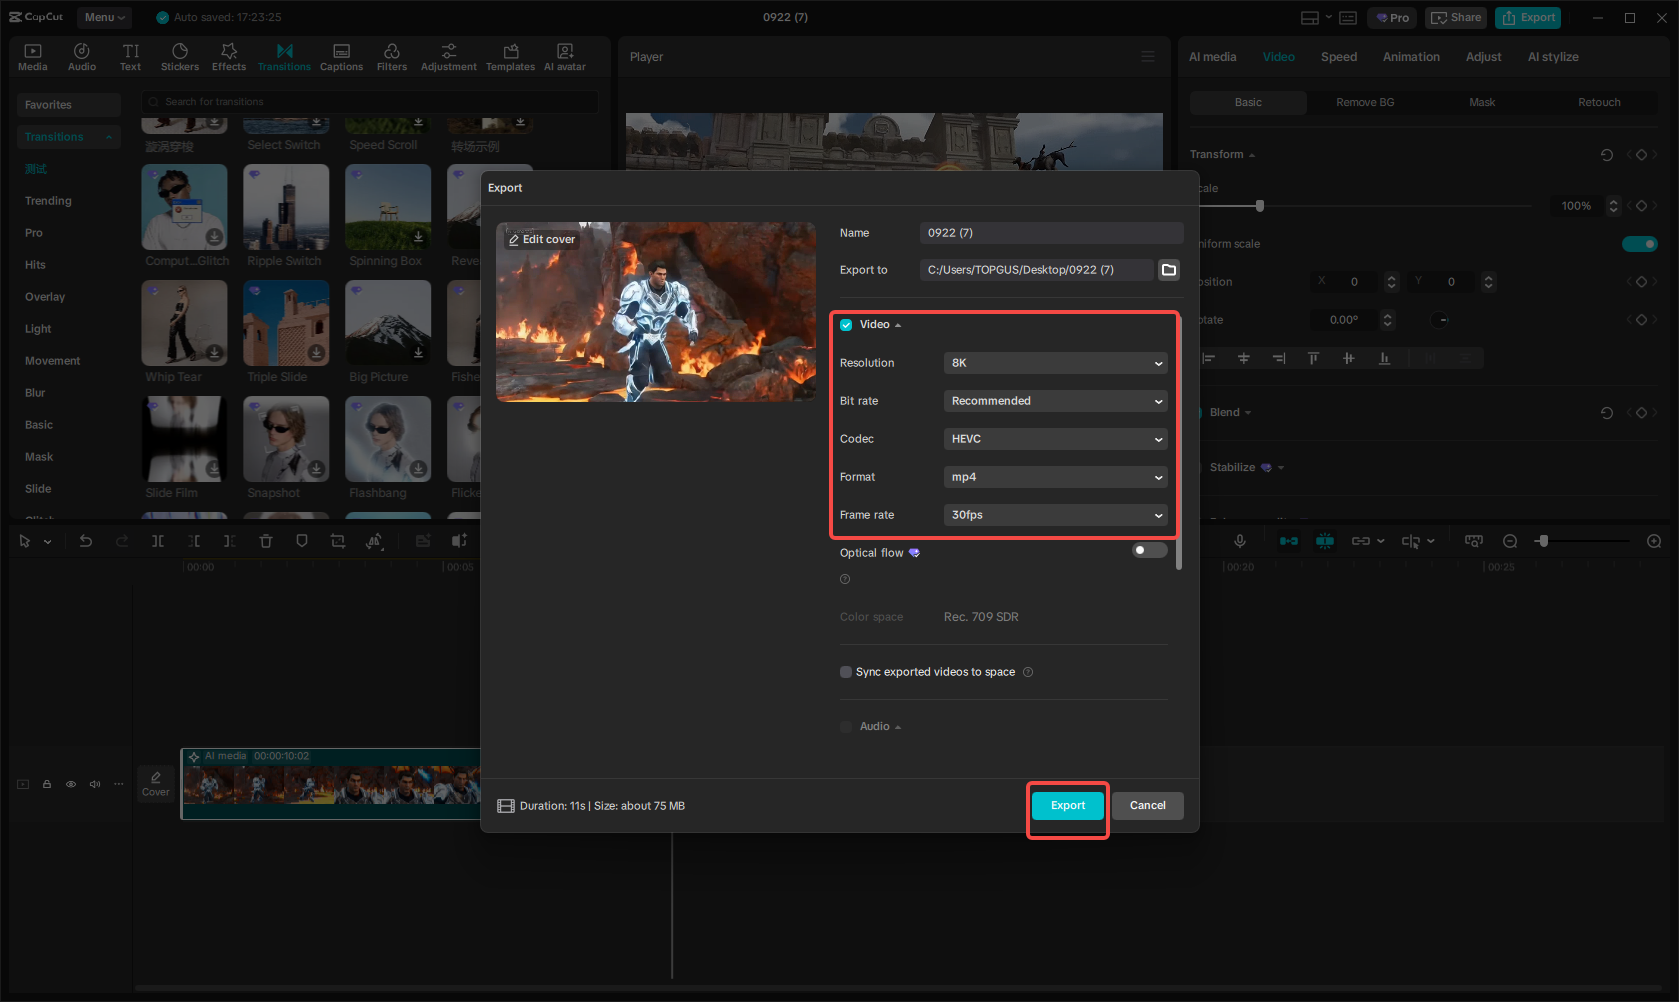The height and width of the screenshot is (1002, 1679).
Task: Click the lock track icon
Action: click(x=47, y=784)
